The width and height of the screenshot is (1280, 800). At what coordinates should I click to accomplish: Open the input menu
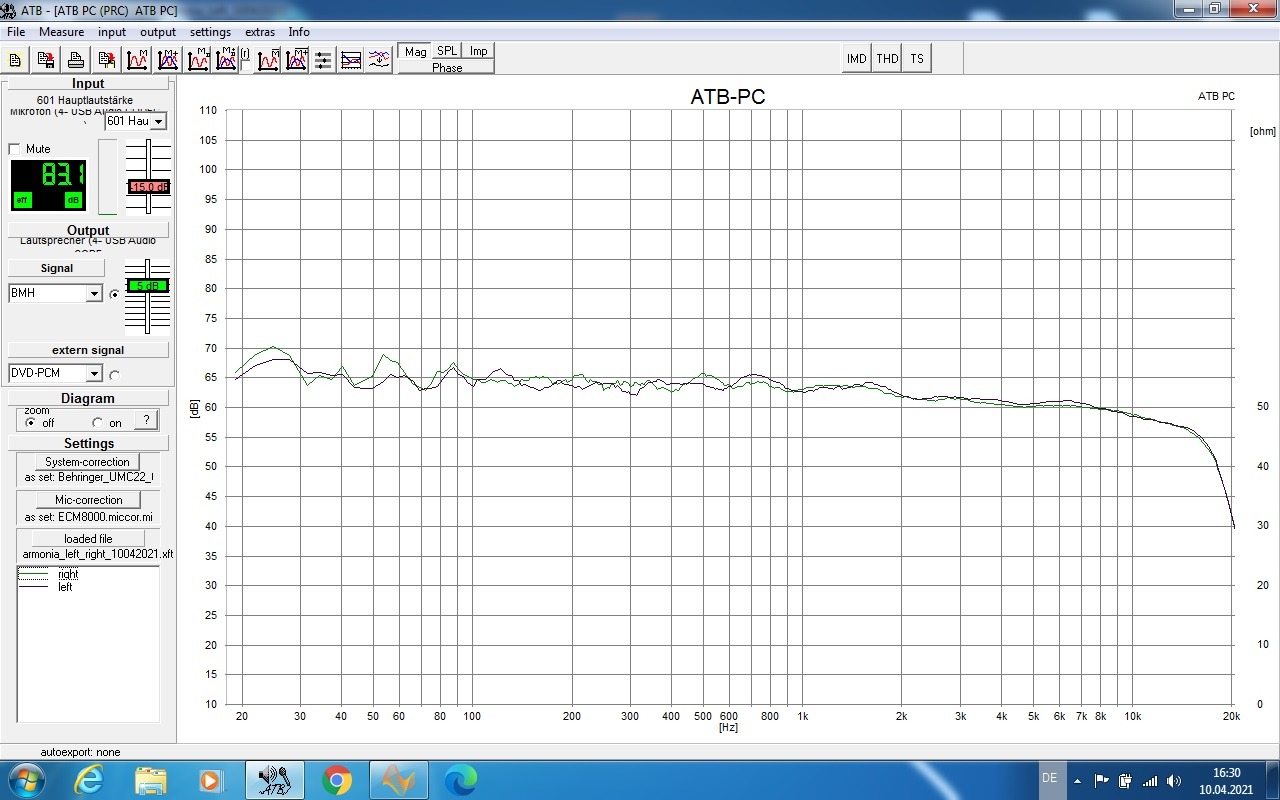112,32
